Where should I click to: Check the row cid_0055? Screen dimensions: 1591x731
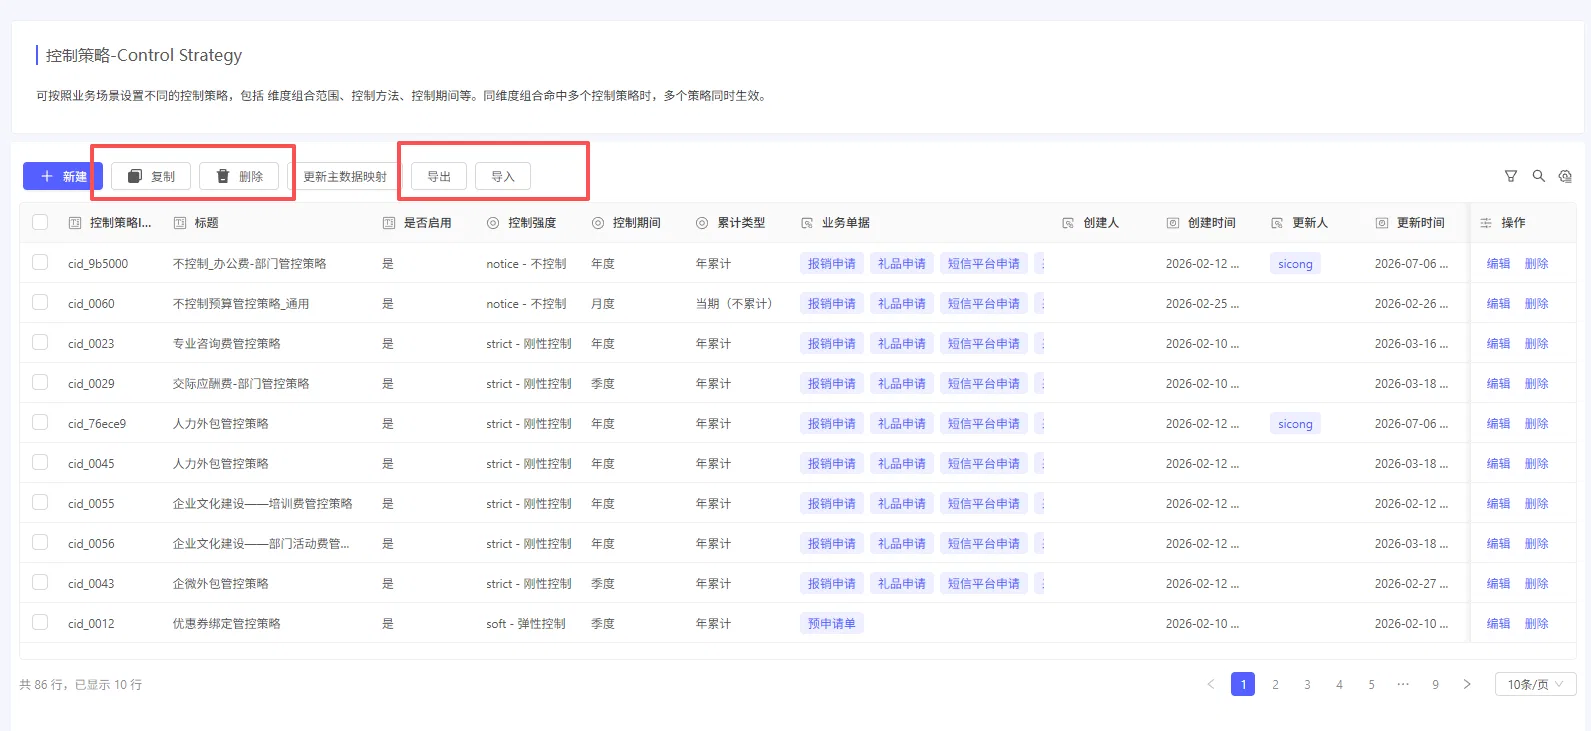pyautogui.click(x=40, y=502)
